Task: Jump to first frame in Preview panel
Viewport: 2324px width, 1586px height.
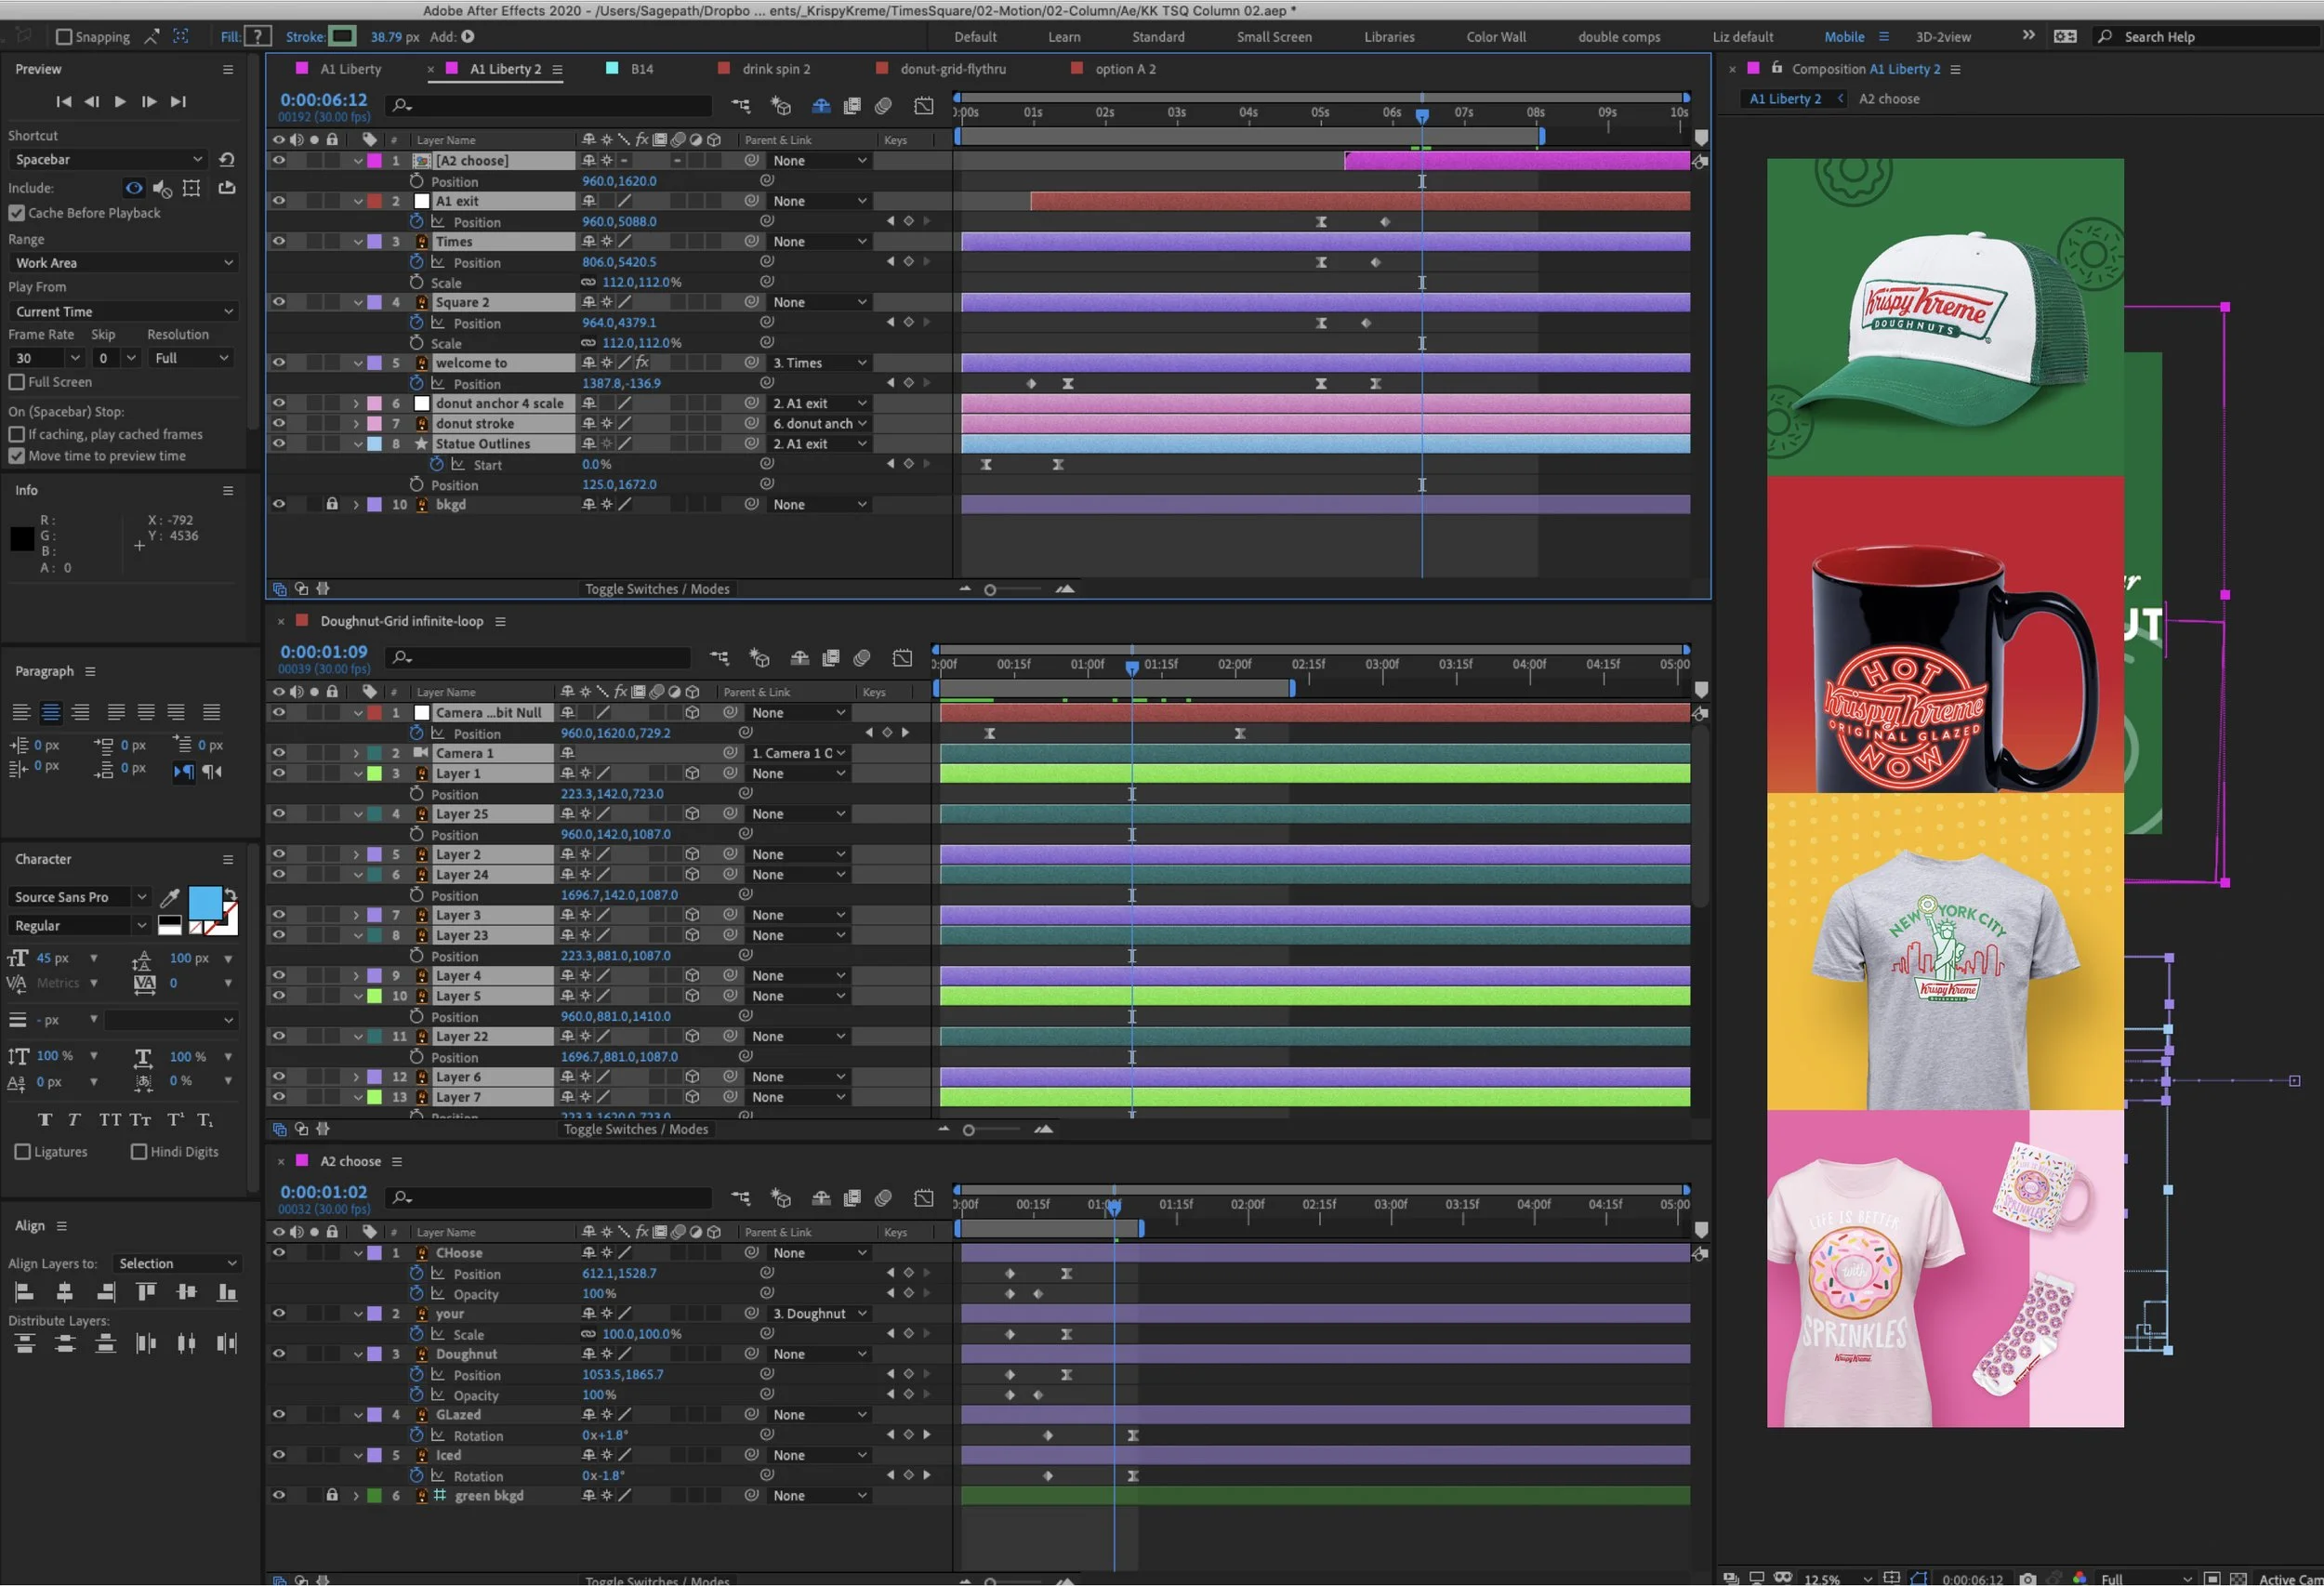Action: tap(63, 101)
